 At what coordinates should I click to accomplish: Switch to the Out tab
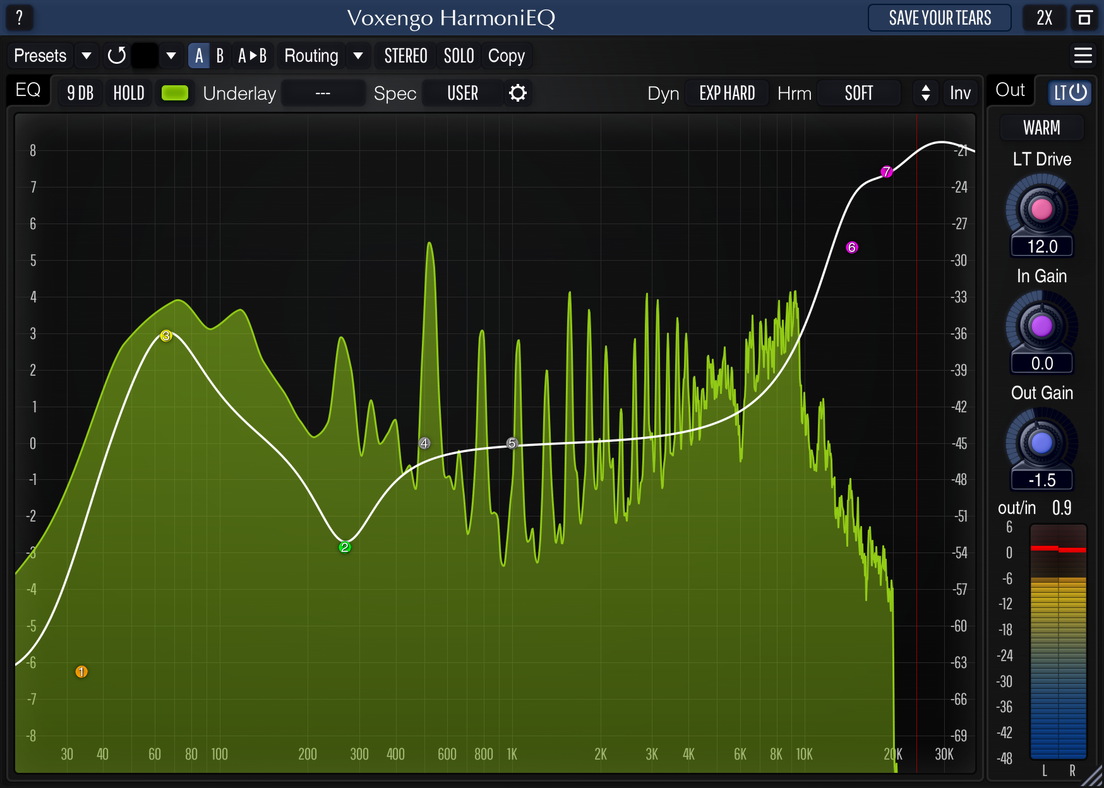tap(1010, 90)
